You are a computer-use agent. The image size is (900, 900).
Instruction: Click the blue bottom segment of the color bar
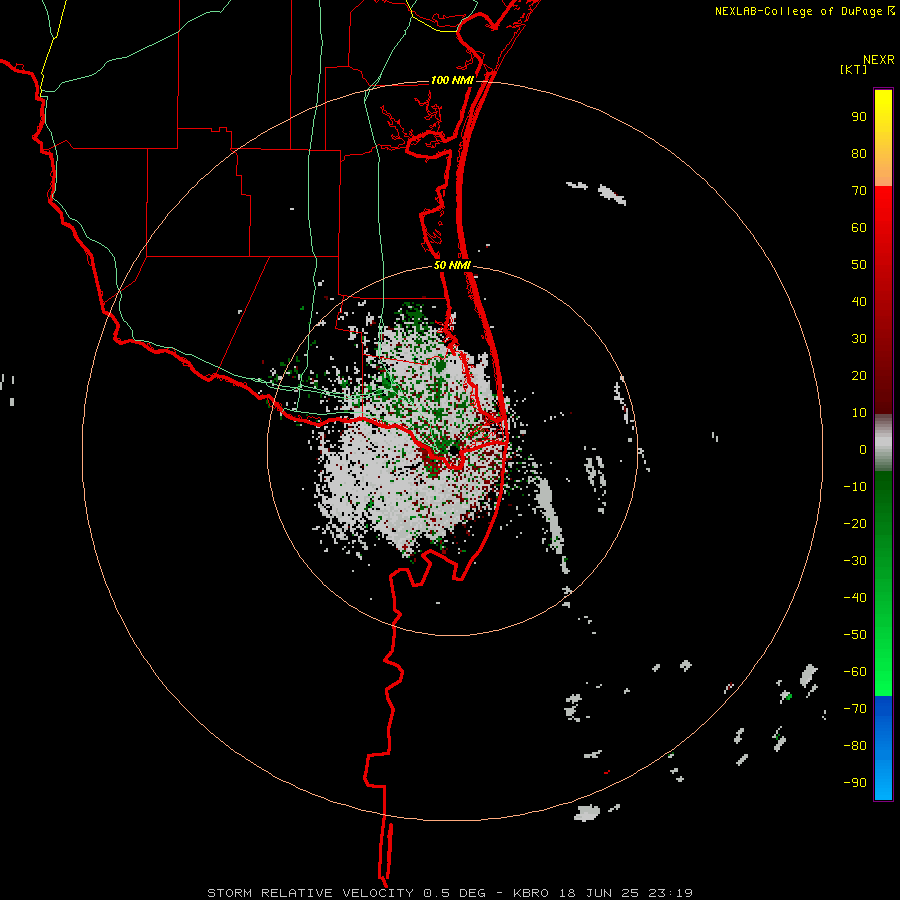(x=883, y=749)
